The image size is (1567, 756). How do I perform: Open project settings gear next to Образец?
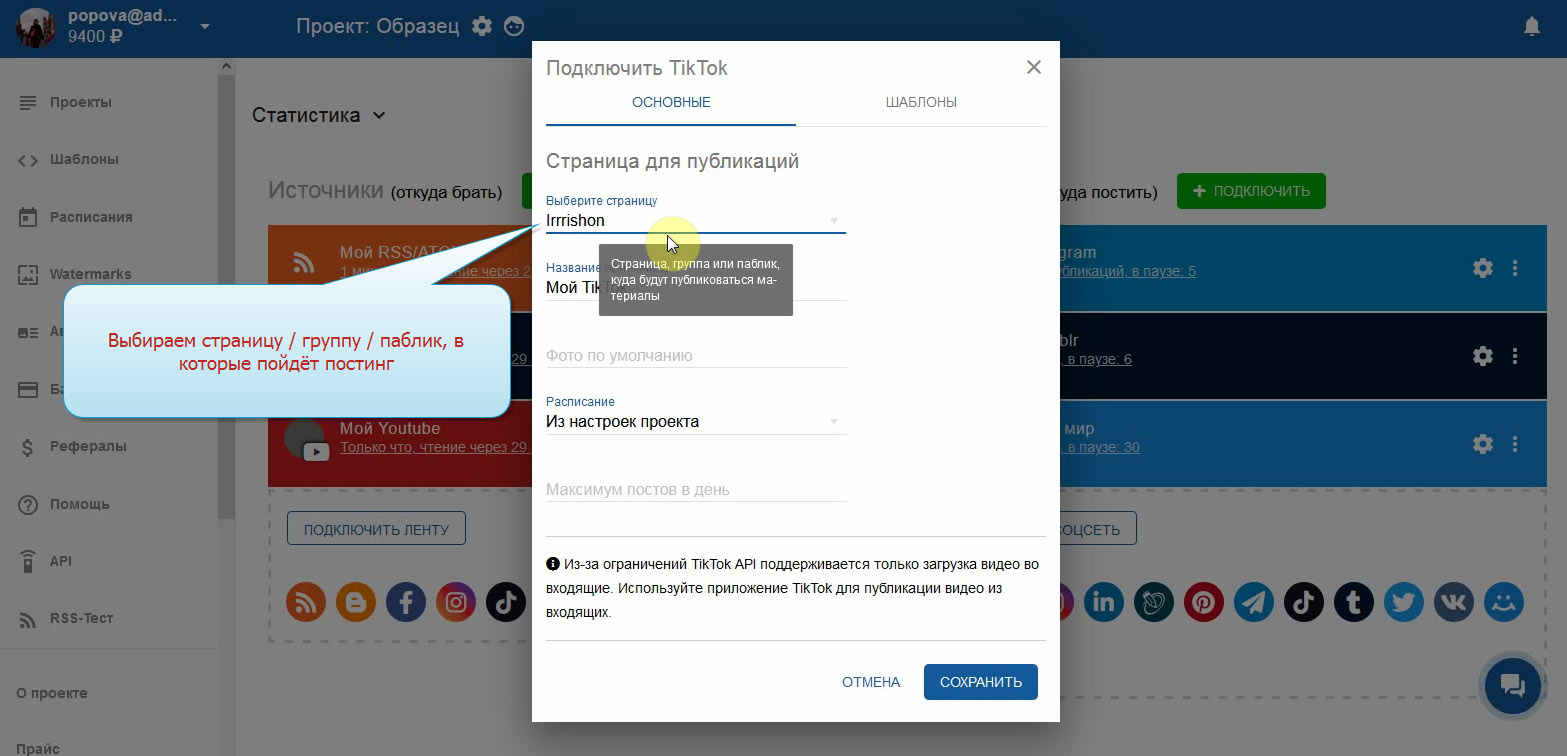(x=482, y=27)
